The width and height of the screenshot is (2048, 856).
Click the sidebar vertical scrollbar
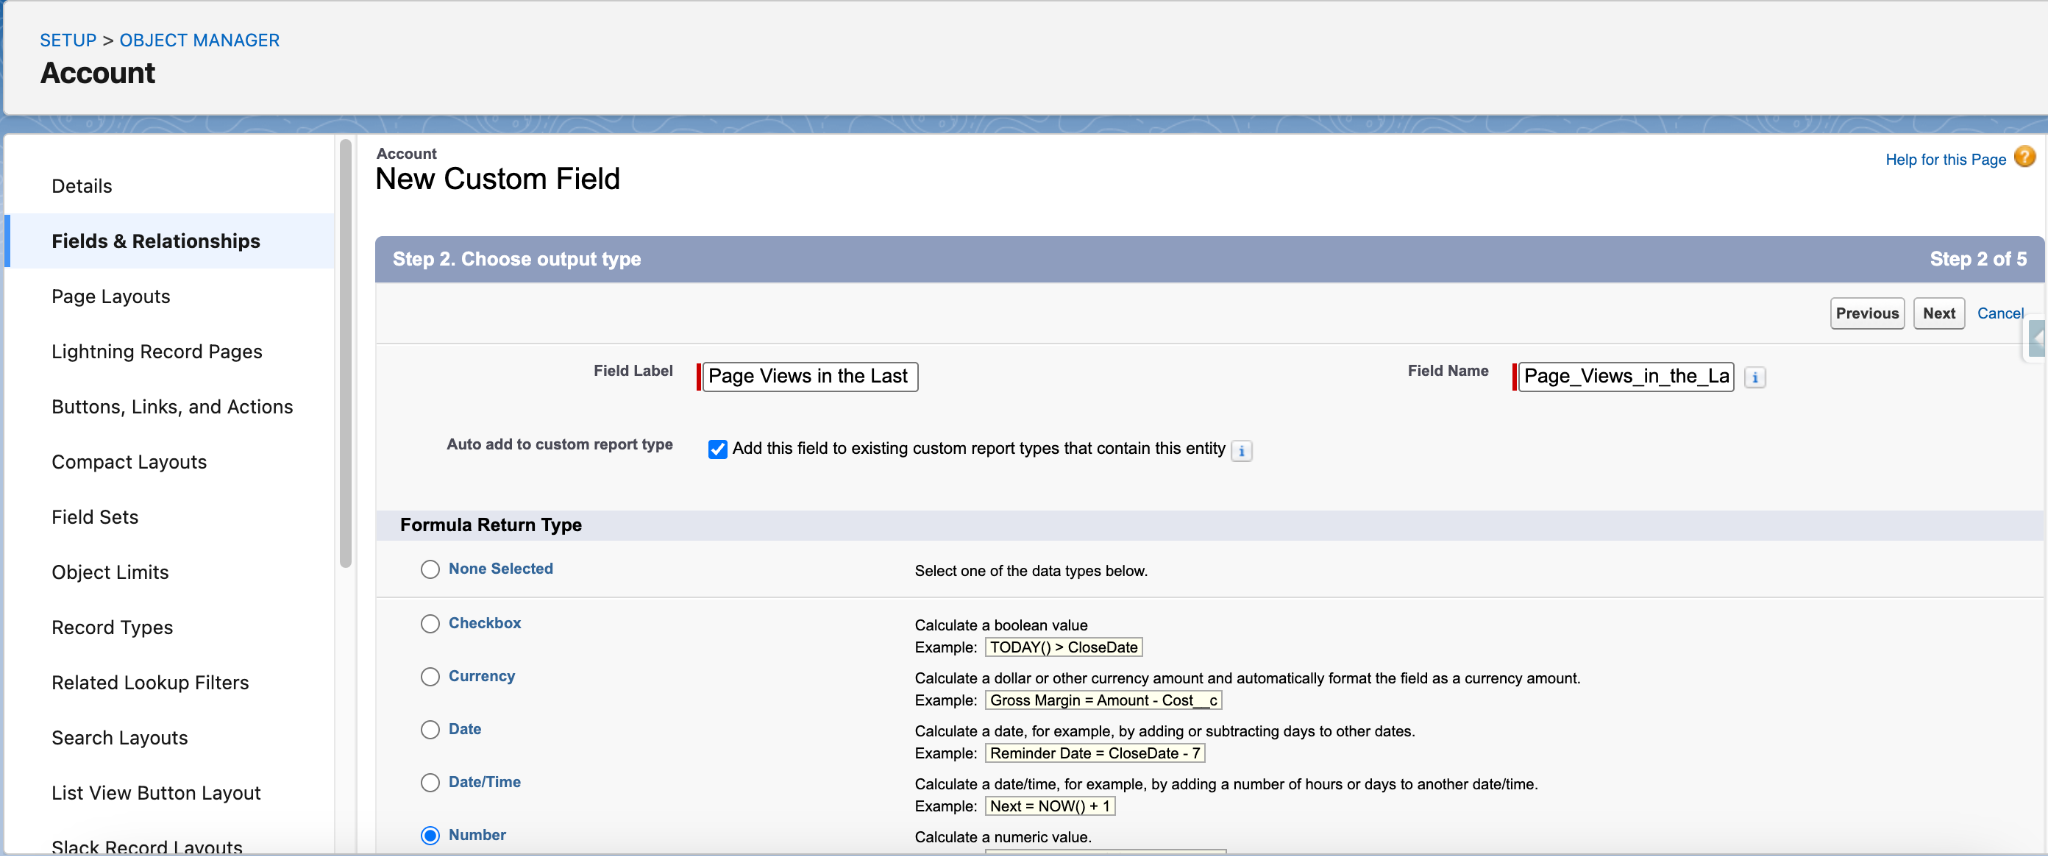[x=346, y=353]
